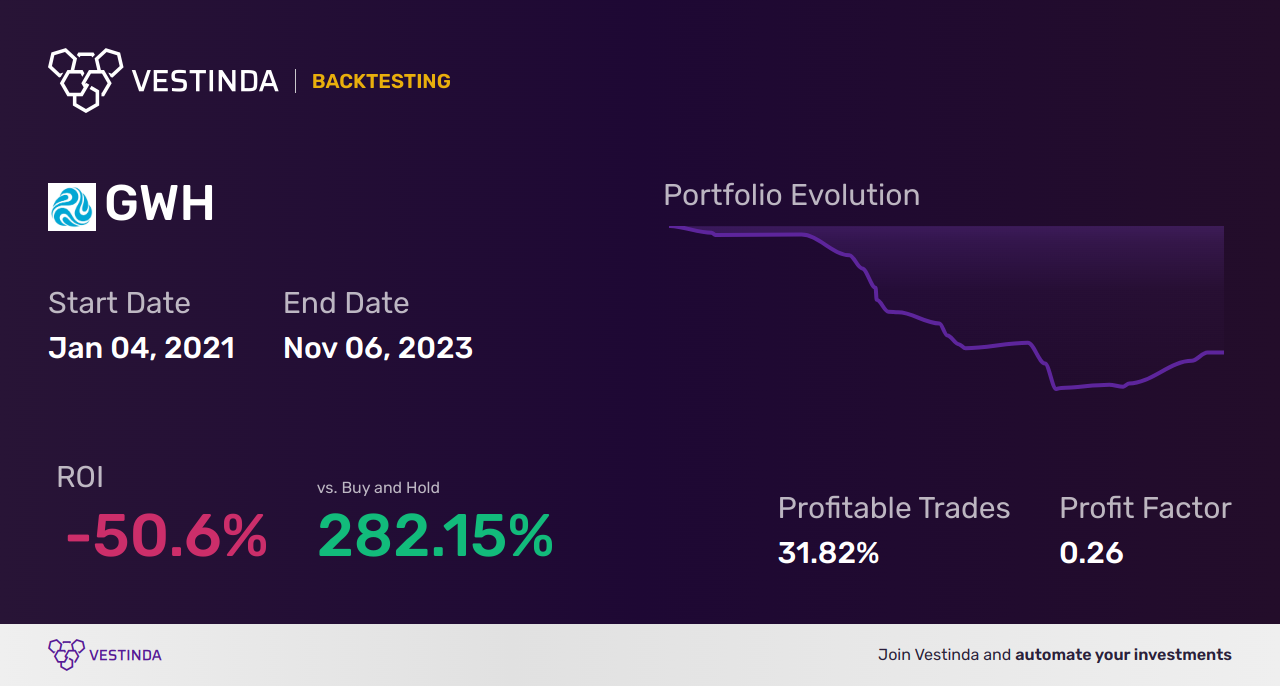Click the Start Date label
Viewport: 1280px width, 686px height.
click(119, 303)
